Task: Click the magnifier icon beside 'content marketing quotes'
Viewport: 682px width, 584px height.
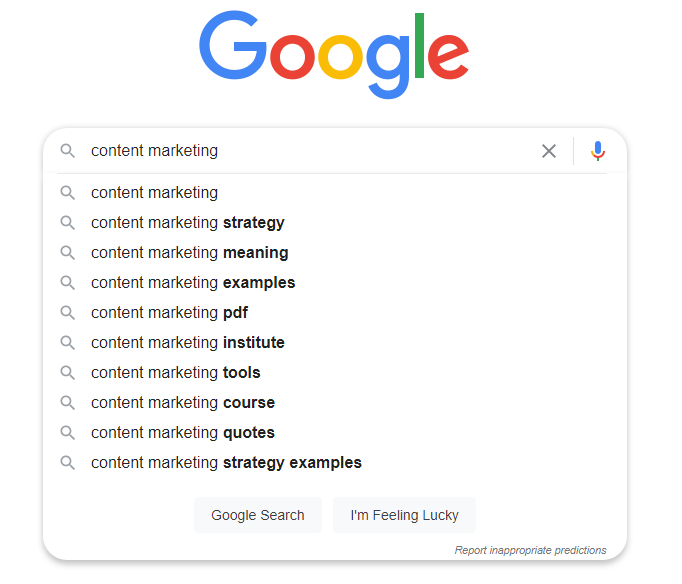Action: tap(67, 433)
